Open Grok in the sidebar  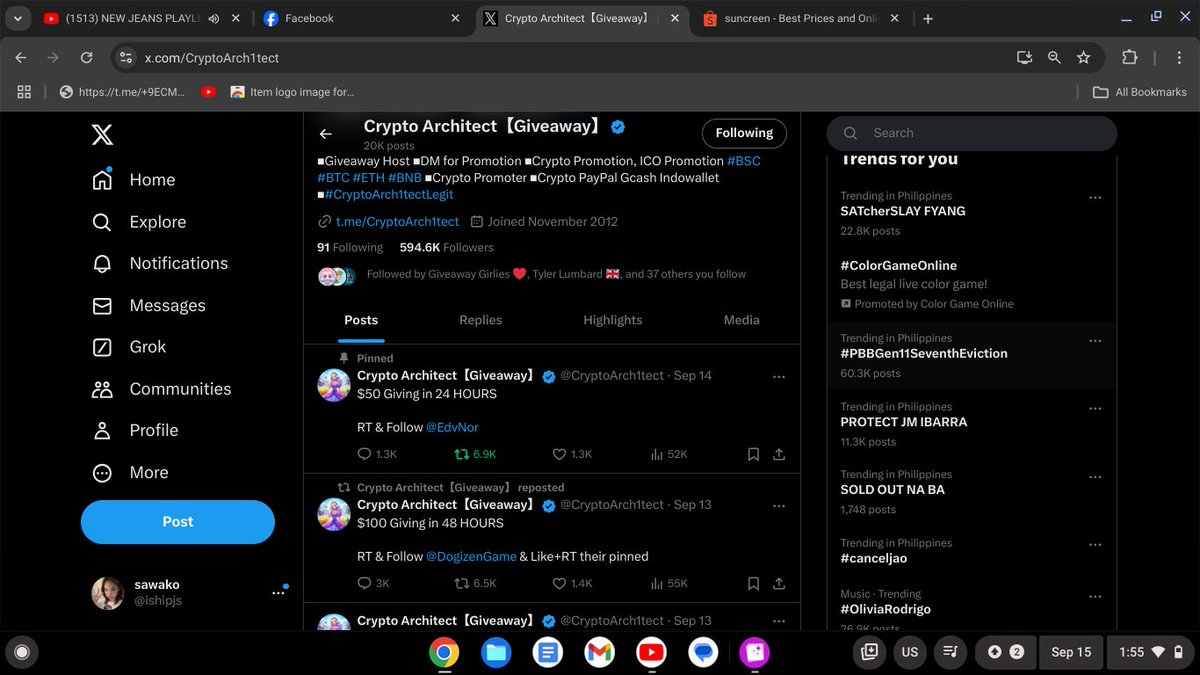pyautogui.click(x=129, y=347)
